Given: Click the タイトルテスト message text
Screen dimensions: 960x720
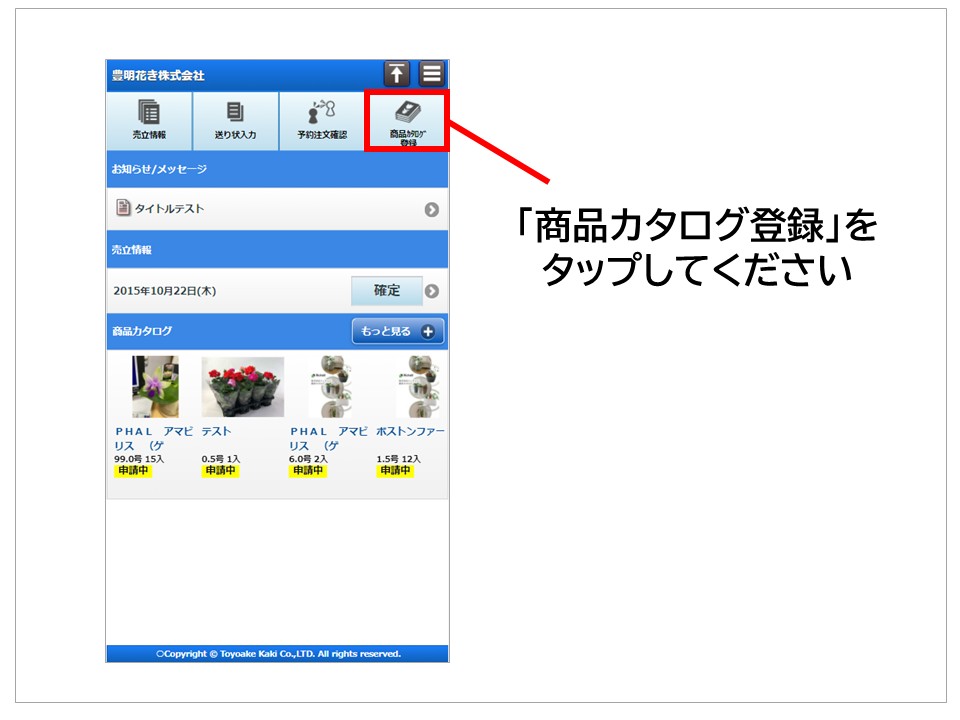Looking at the screenshot, I should pyautogui.click(x=169, y=210).
